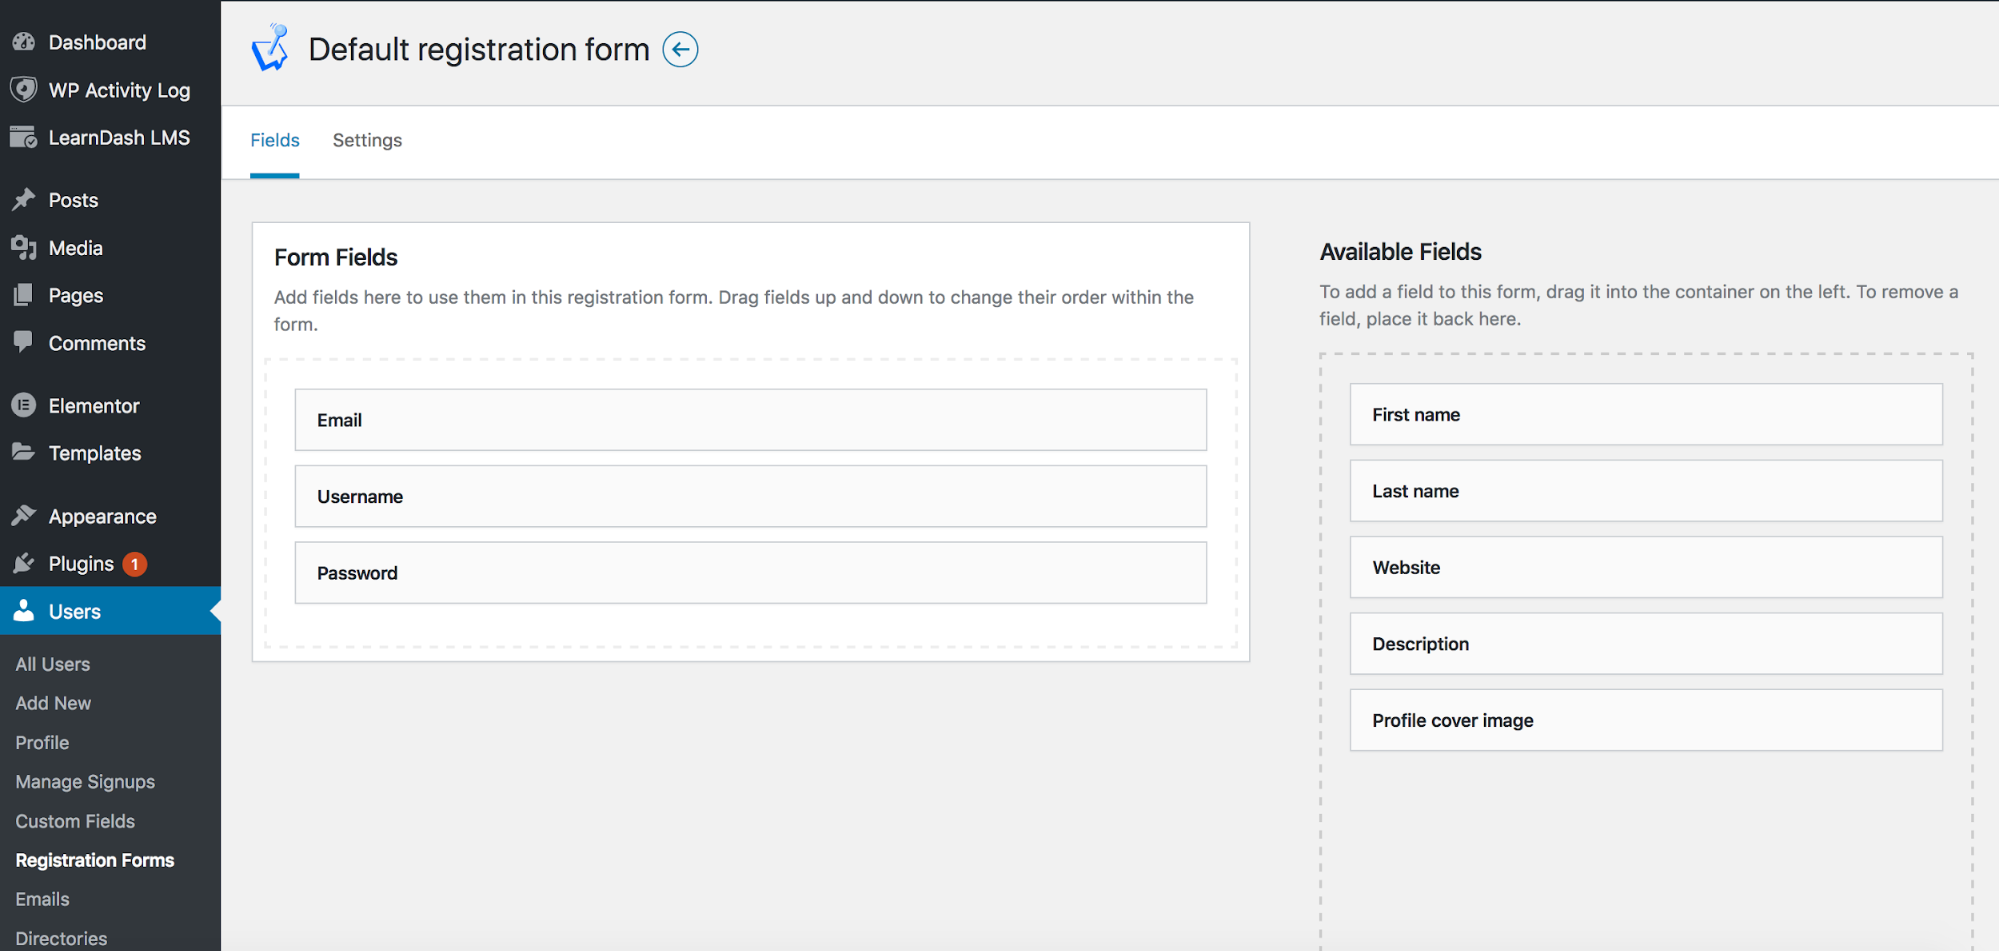1999x951 pixels.
Task: Click the Posts pushpin icon
Action: (x=24, y=200)
